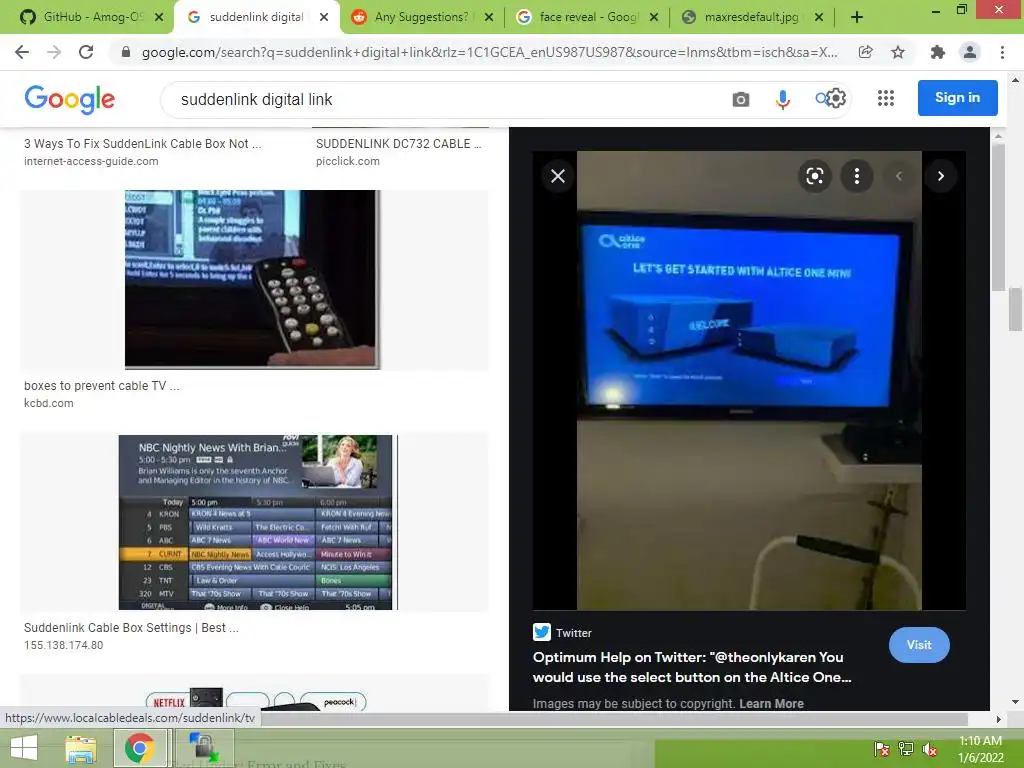The width and height of the screenshot is (1024, 768).
Task: Click the kcbd.com source text
Action: (x=48, y=403)
